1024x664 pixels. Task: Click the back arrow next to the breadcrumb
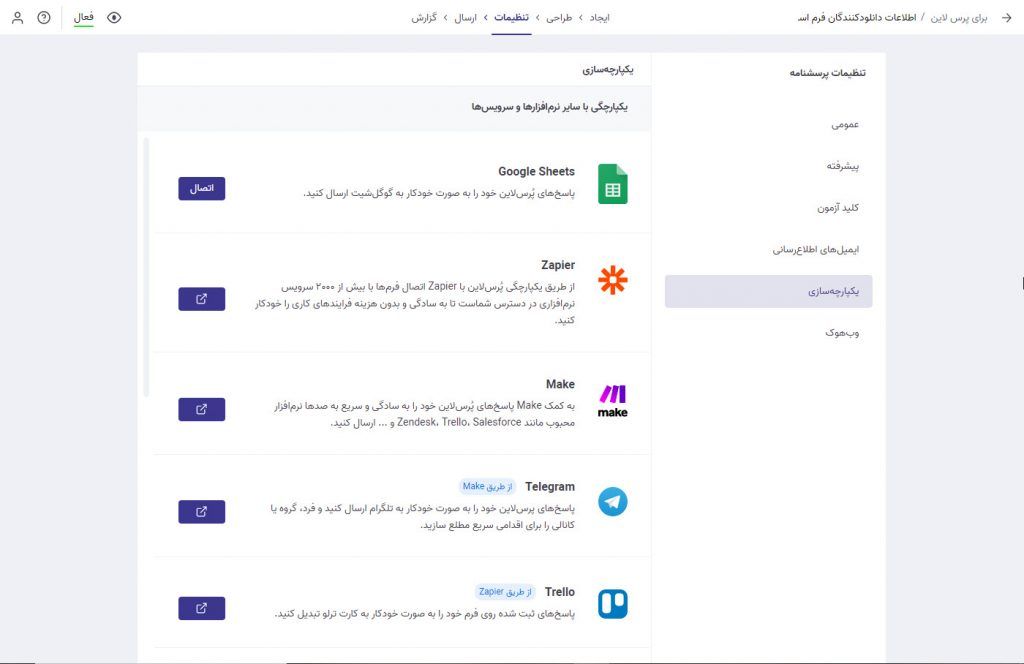click(1008, 17)
